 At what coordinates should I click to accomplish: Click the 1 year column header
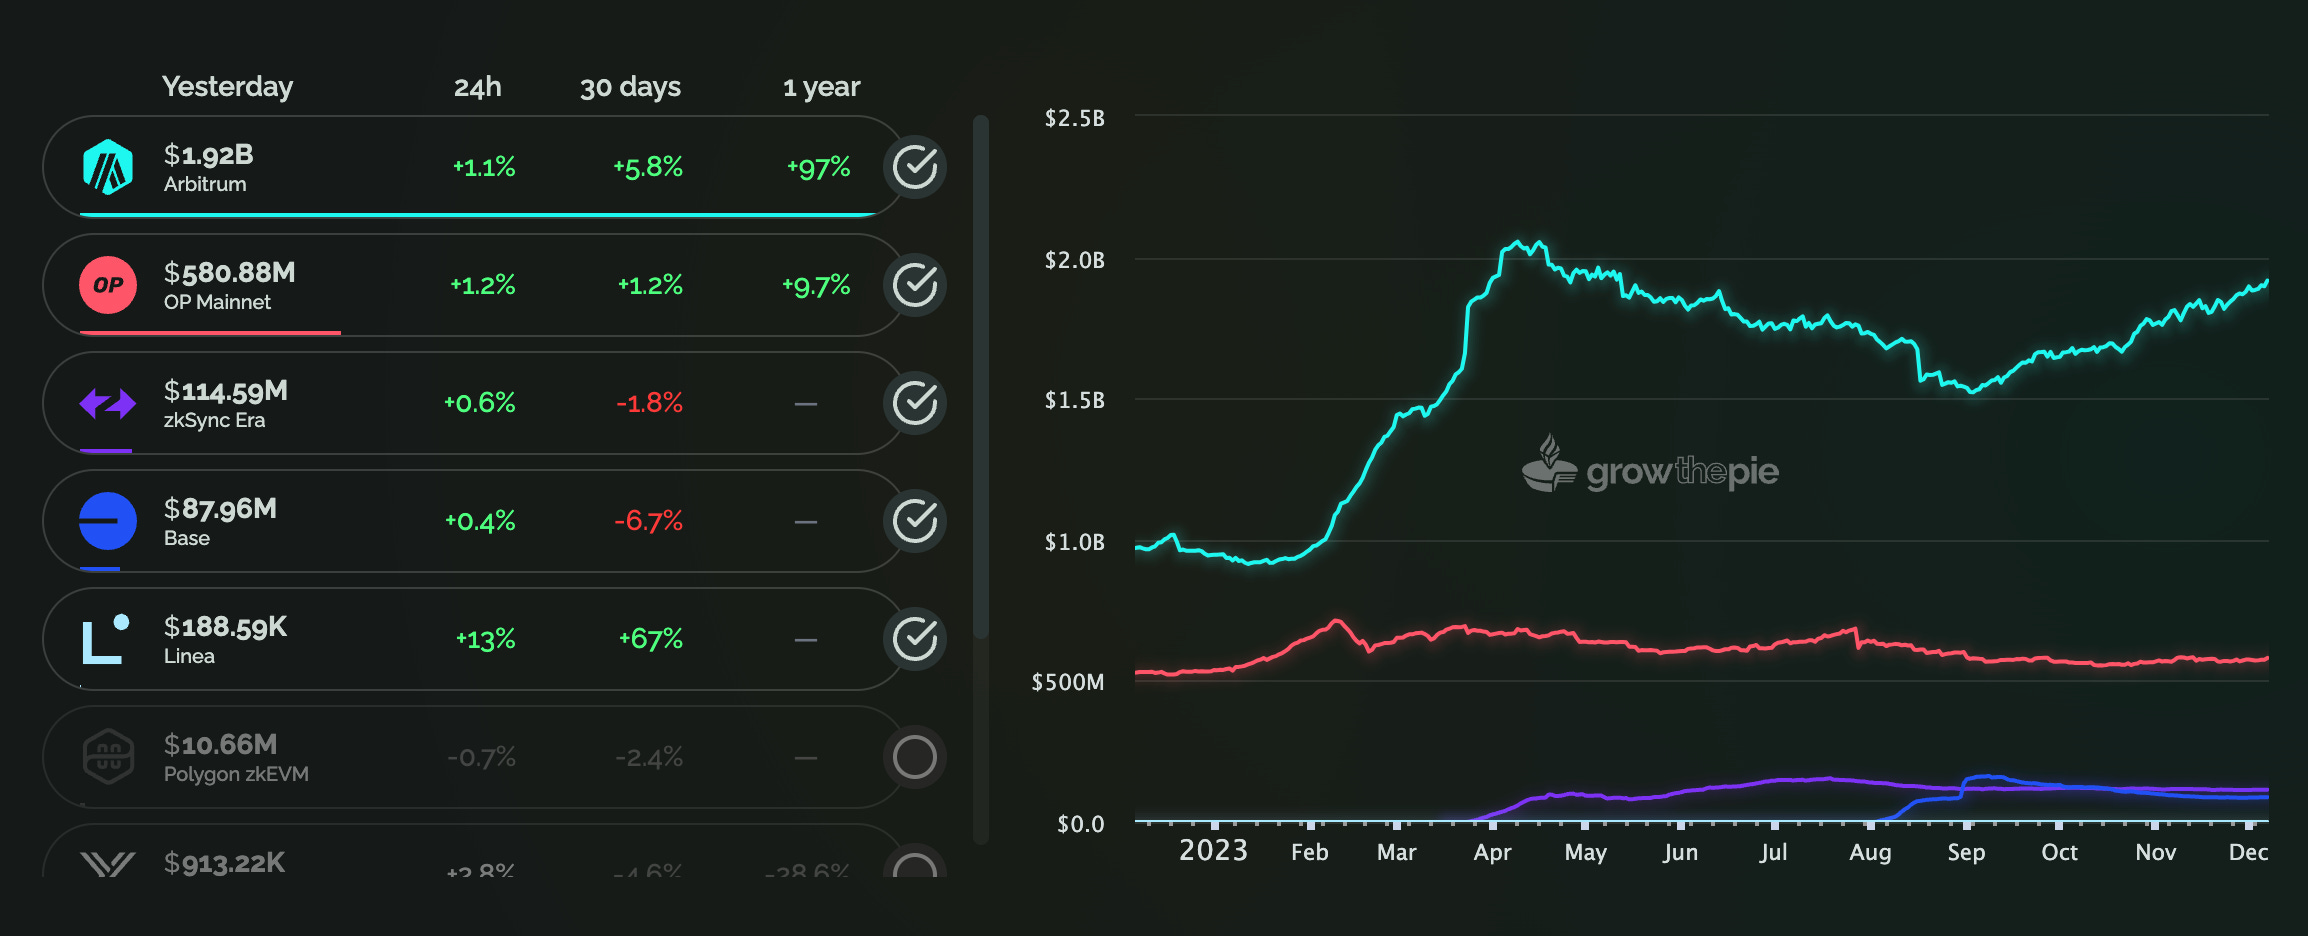tap(821, 88)
